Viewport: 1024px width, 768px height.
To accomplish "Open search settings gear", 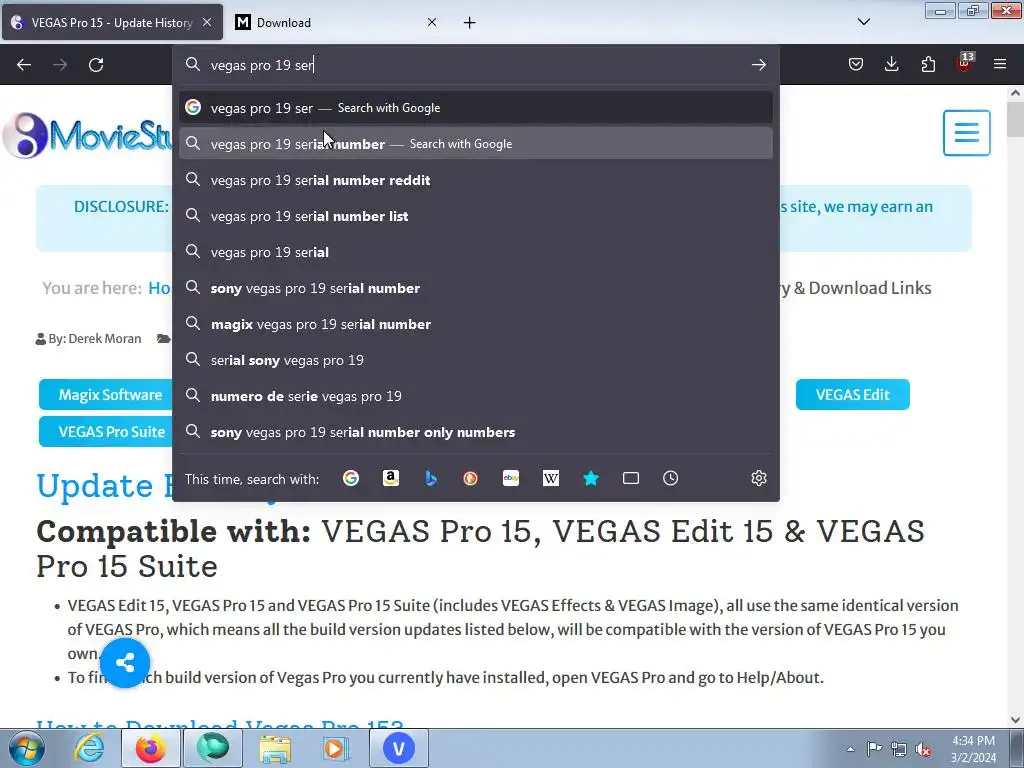I will click(x=758, y=479).
